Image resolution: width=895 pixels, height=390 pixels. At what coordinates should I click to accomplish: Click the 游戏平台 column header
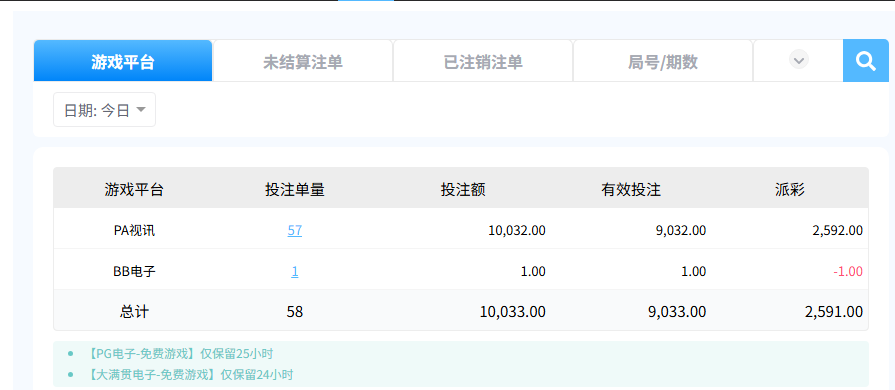134,190
